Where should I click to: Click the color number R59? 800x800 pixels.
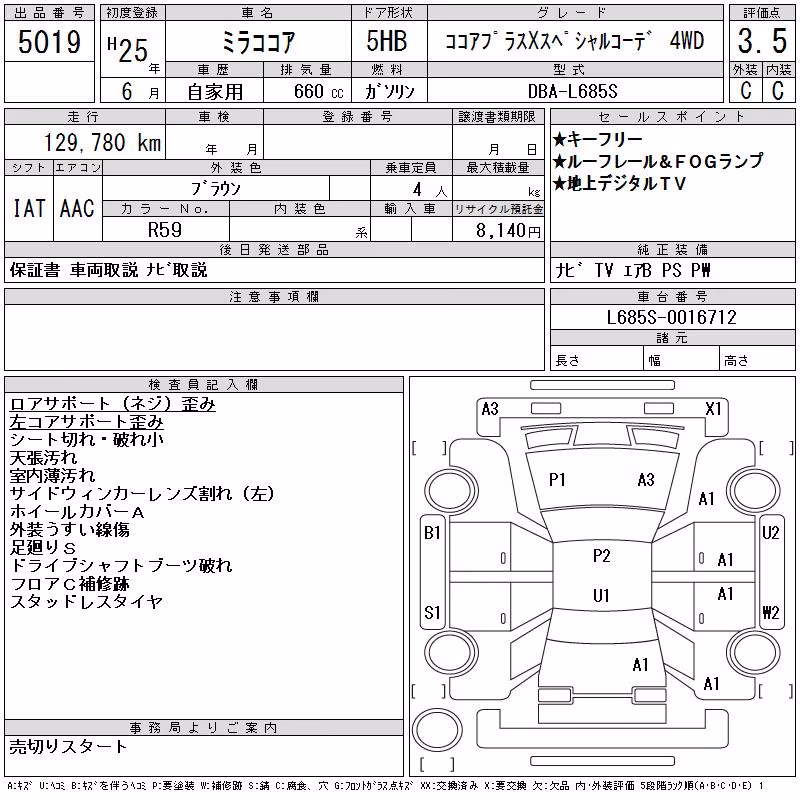(165, 230)
